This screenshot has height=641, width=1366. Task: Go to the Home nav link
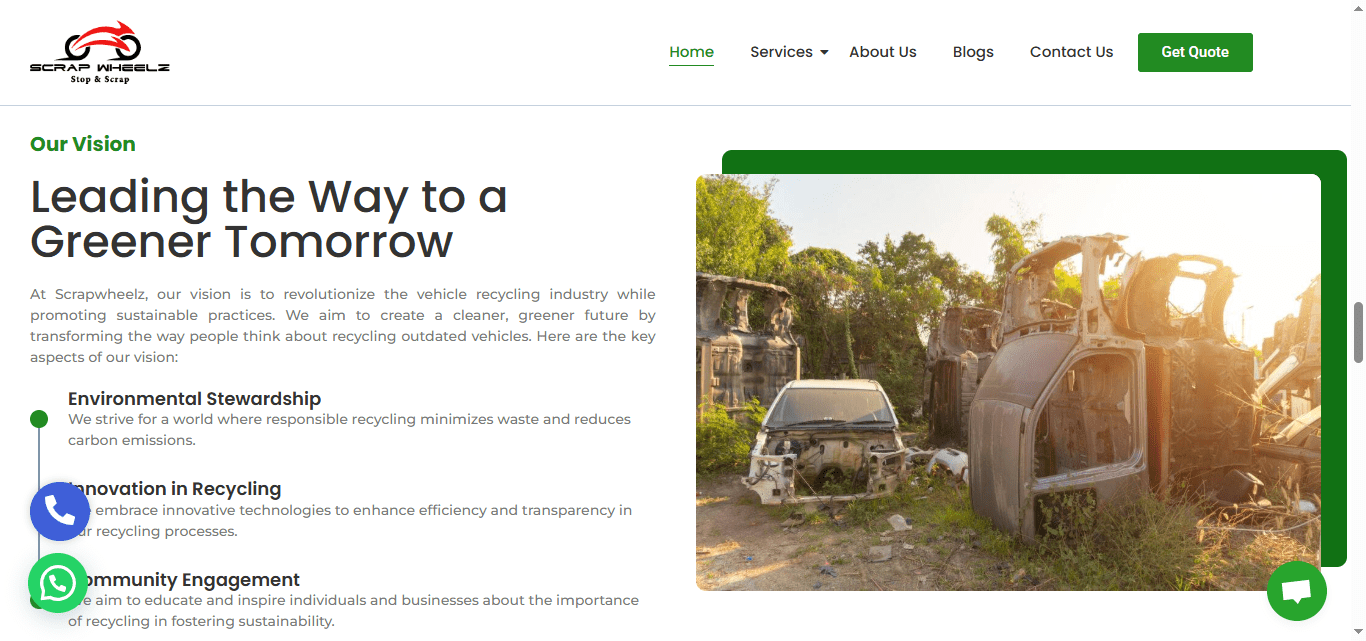[692, 52]
